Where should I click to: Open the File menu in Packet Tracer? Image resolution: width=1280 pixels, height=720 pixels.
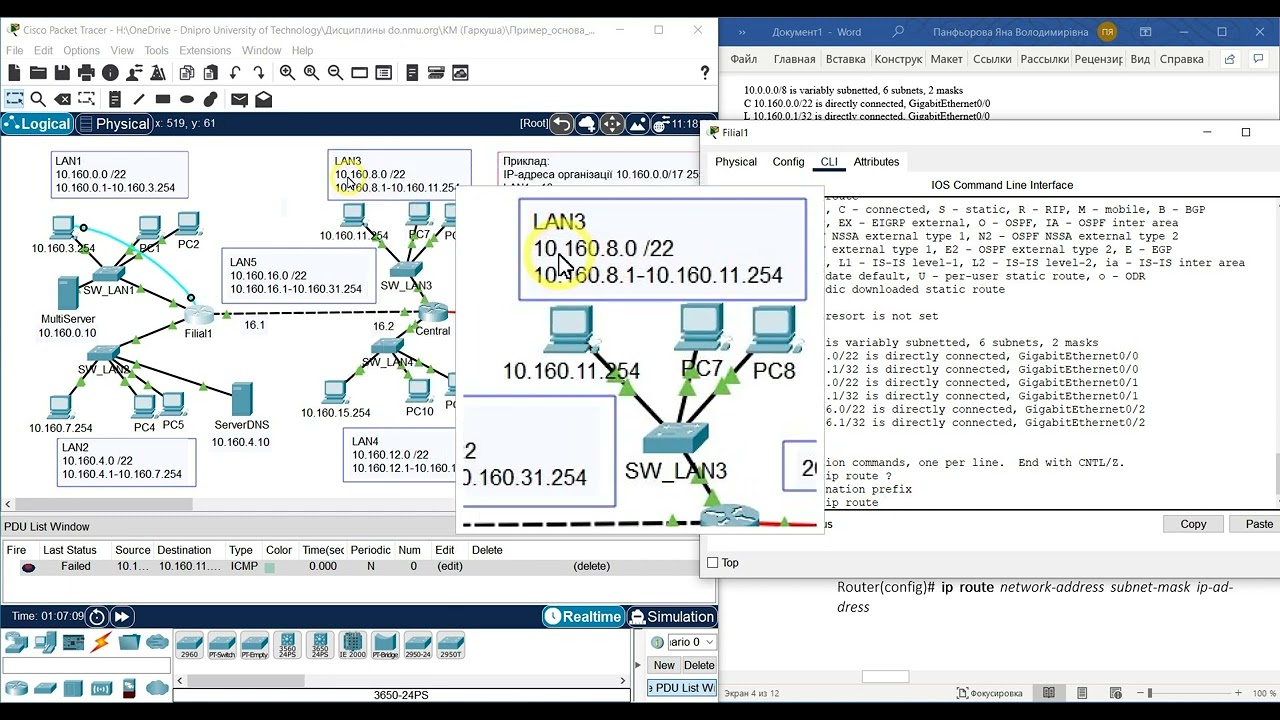[15, 50]
